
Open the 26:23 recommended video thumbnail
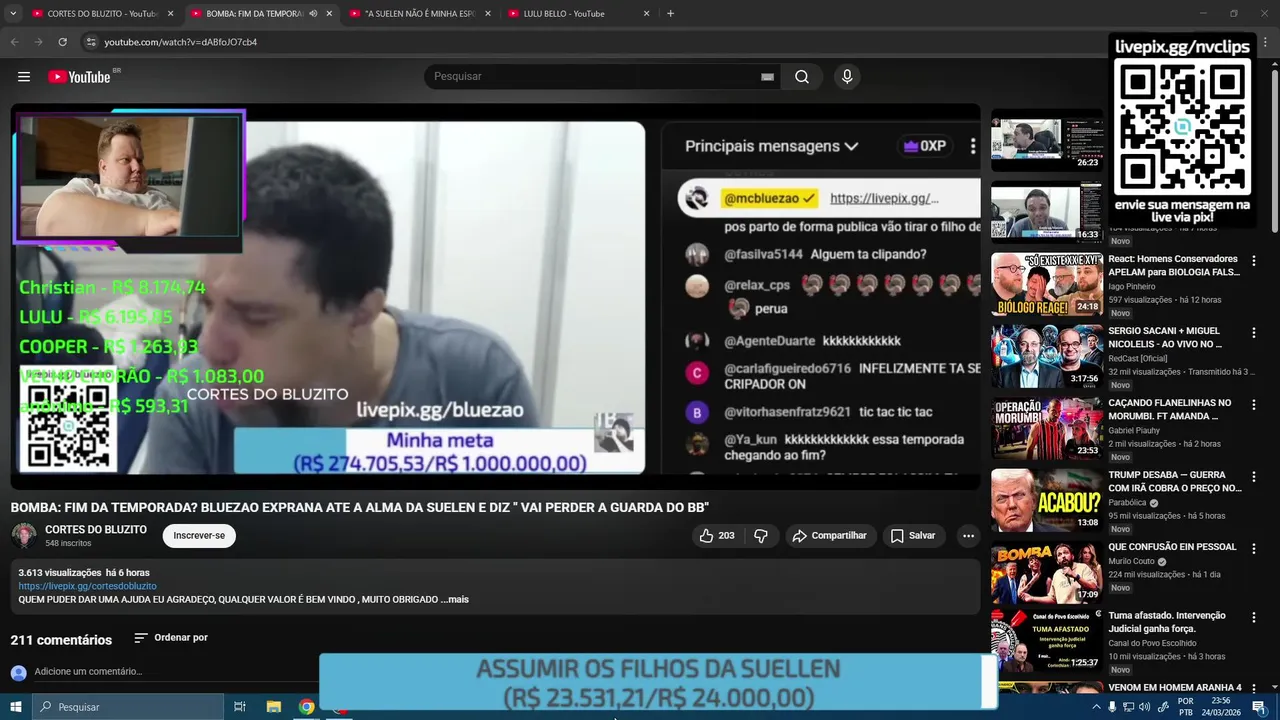(x=1047, y=140)
